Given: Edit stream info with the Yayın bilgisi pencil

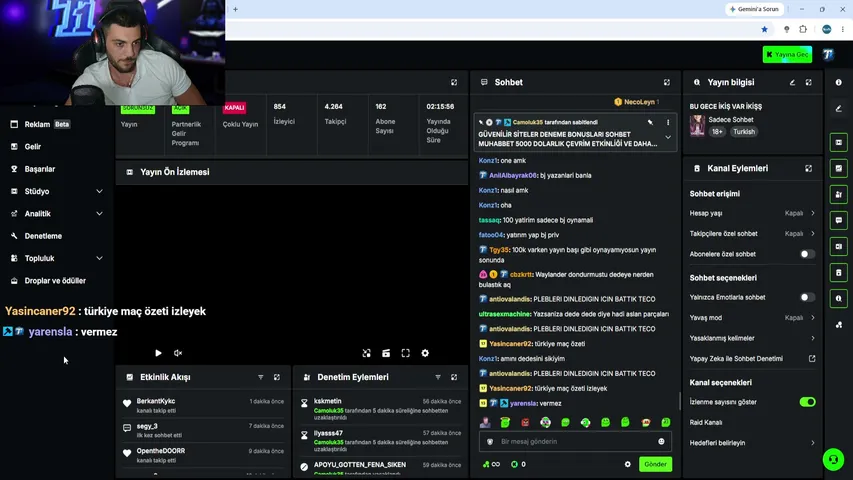Looking at the screenshot, I should click(792, 82).
